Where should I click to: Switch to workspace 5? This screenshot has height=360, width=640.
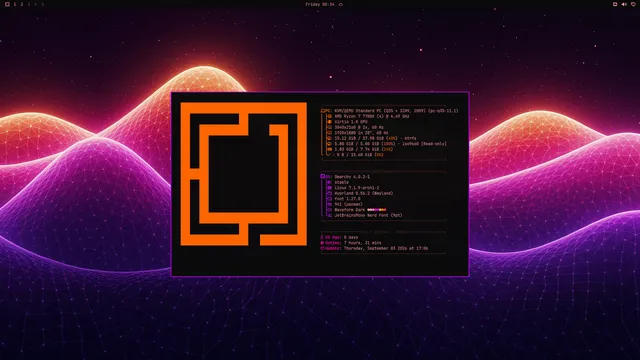[x=42, y=4]
